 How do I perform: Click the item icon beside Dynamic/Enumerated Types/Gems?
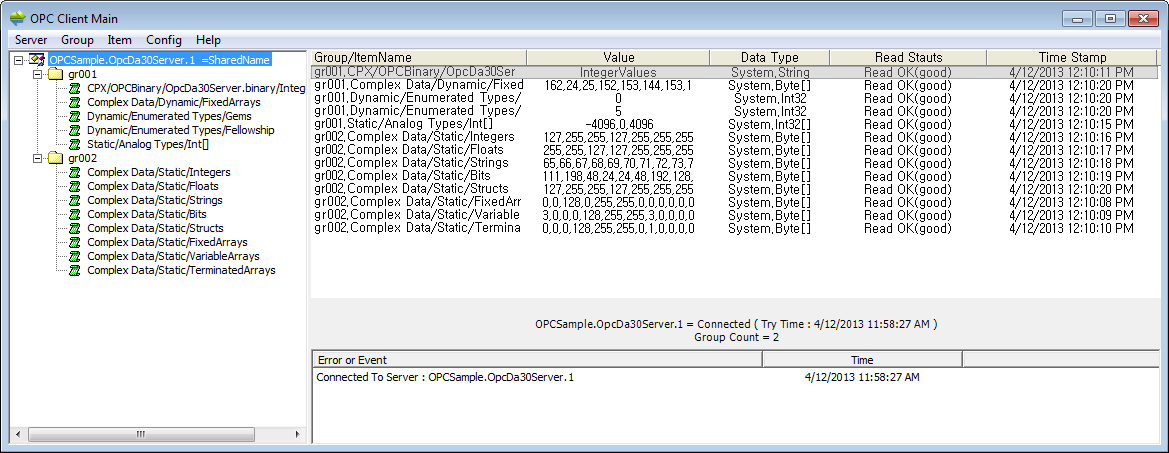(76, 117)
